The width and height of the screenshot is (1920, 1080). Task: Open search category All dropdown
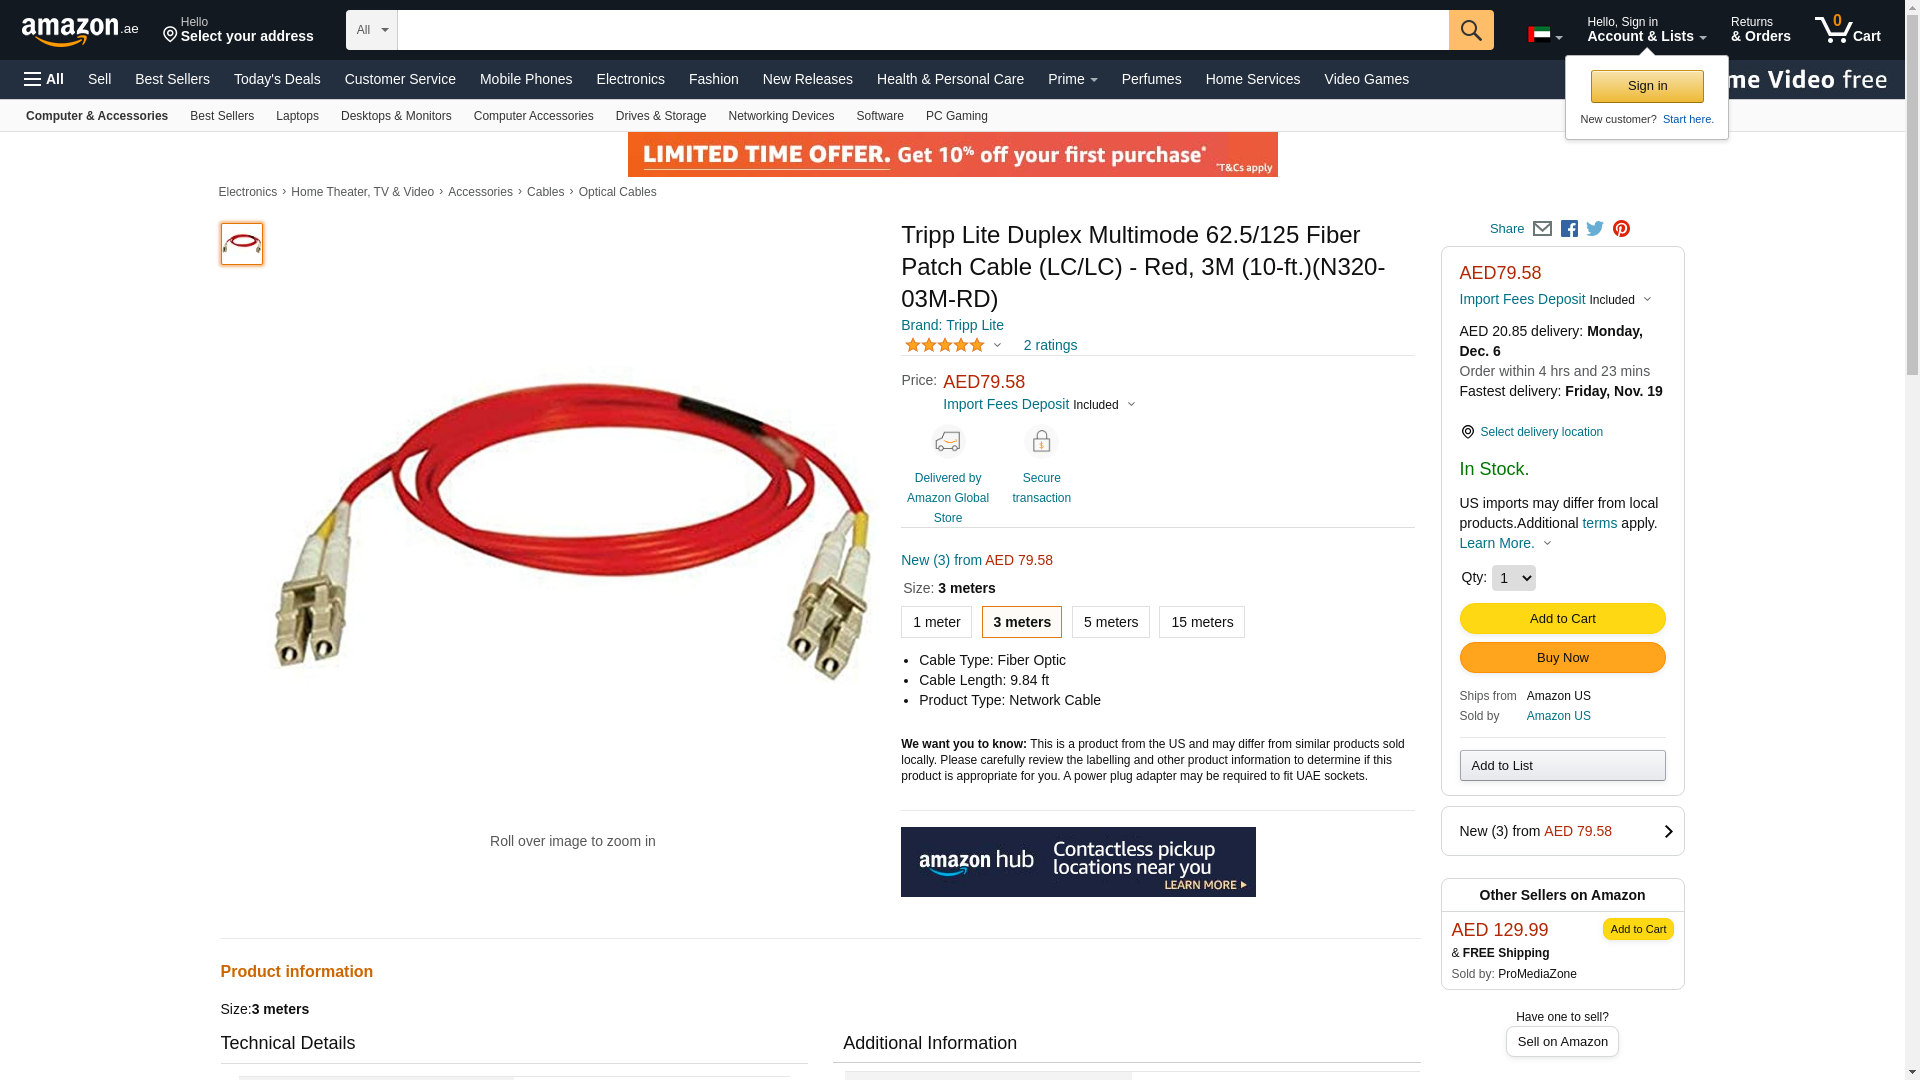point(371,30)
